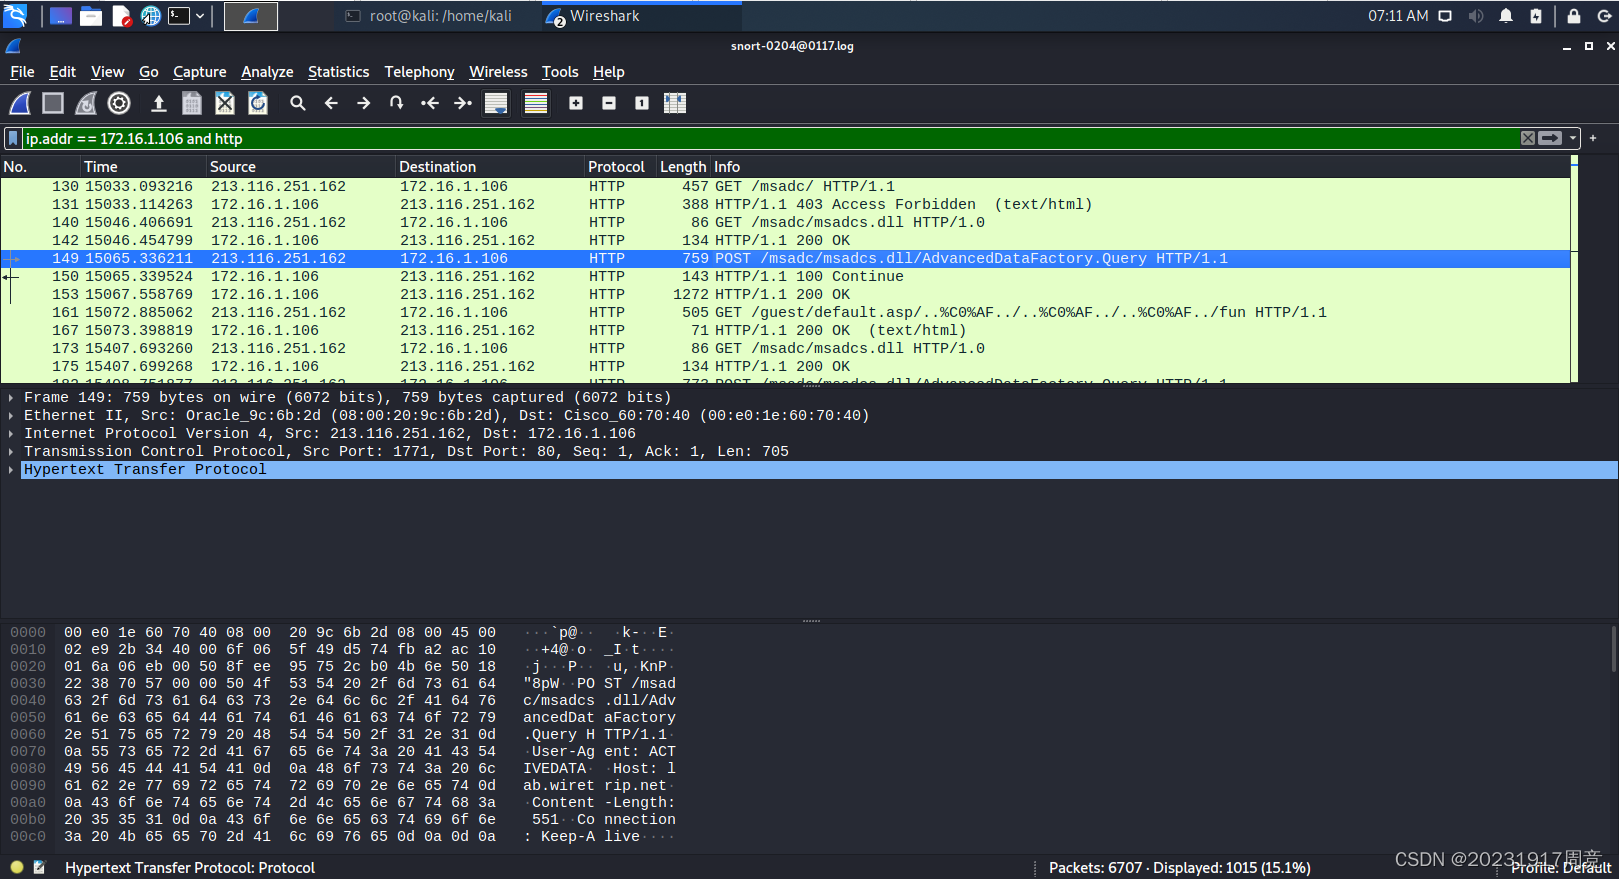Open capture file properties status icon

(40, 868)
